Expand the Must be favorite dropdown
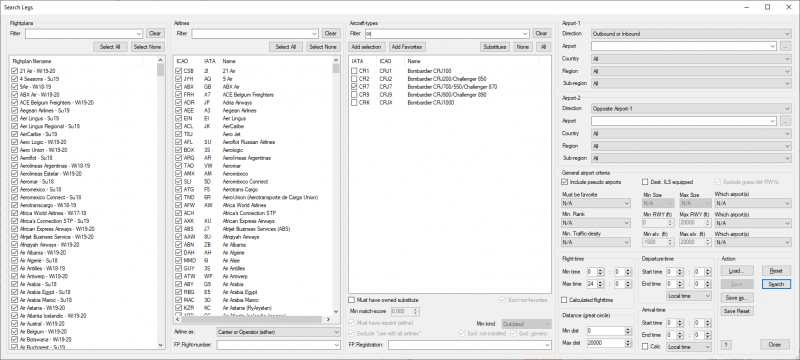This screenshot has width=800, height=360. tap(596, 203)
